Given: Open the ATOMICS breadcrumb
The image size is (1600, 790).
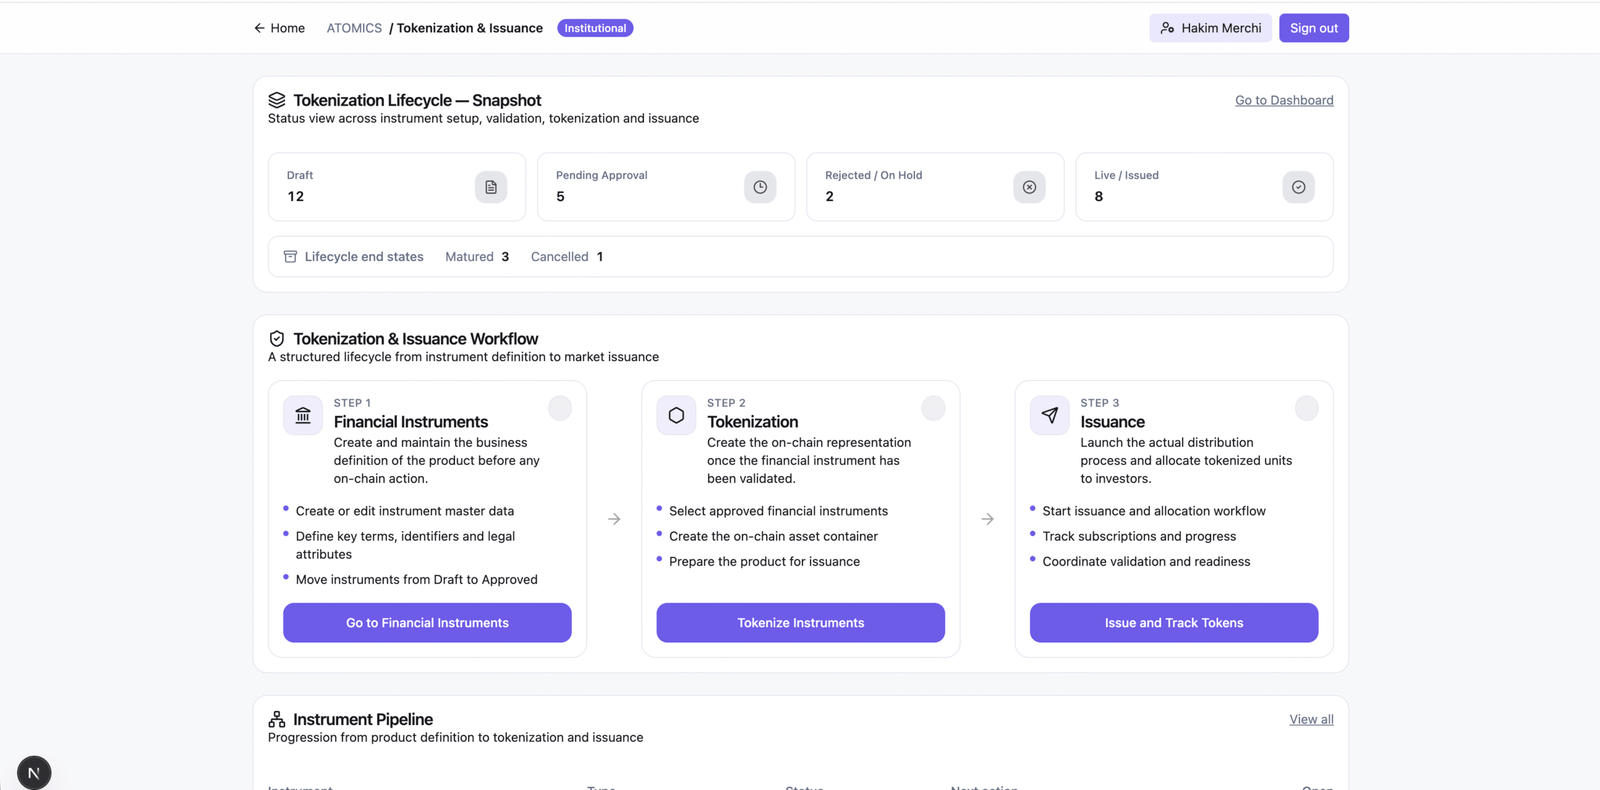Looking at the screenshot, I should click(354, 28).
